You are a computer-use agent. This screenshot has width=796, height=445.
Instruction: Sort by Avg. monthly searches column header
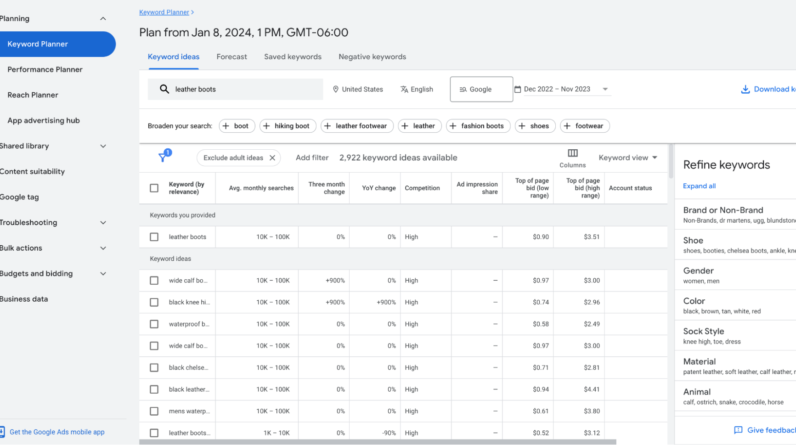click(261, 188)
